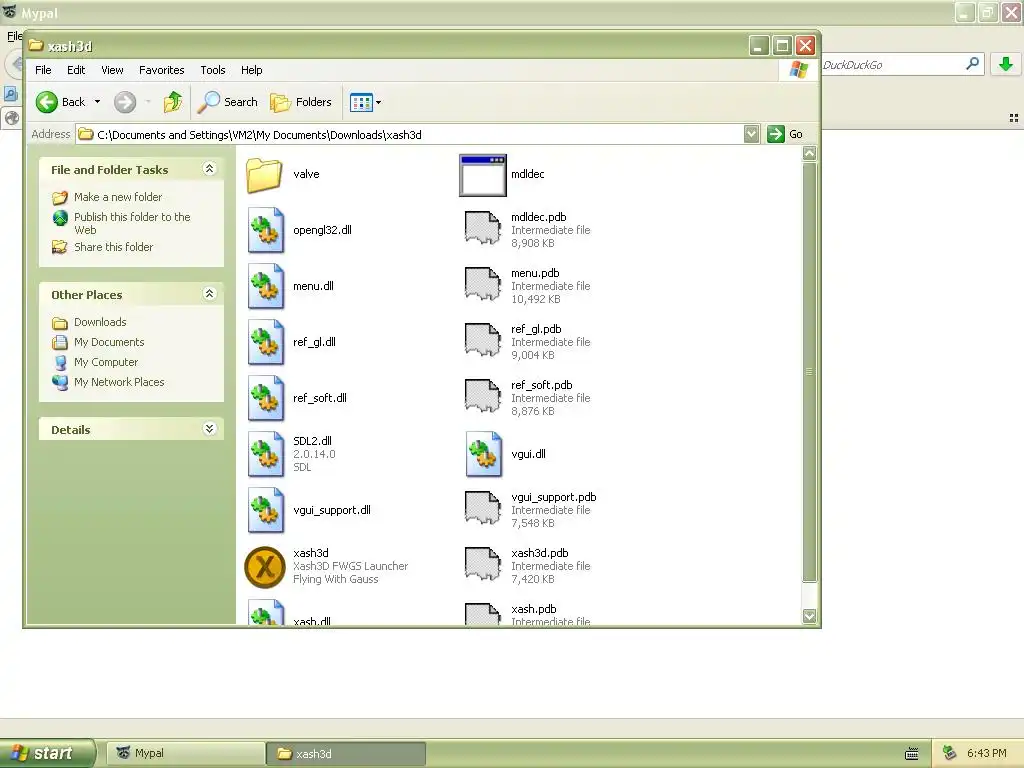The width and height of the screenshot is (1024, 768).
Task: Select the mdldec application icon
Action: click(x=483, y=175)
